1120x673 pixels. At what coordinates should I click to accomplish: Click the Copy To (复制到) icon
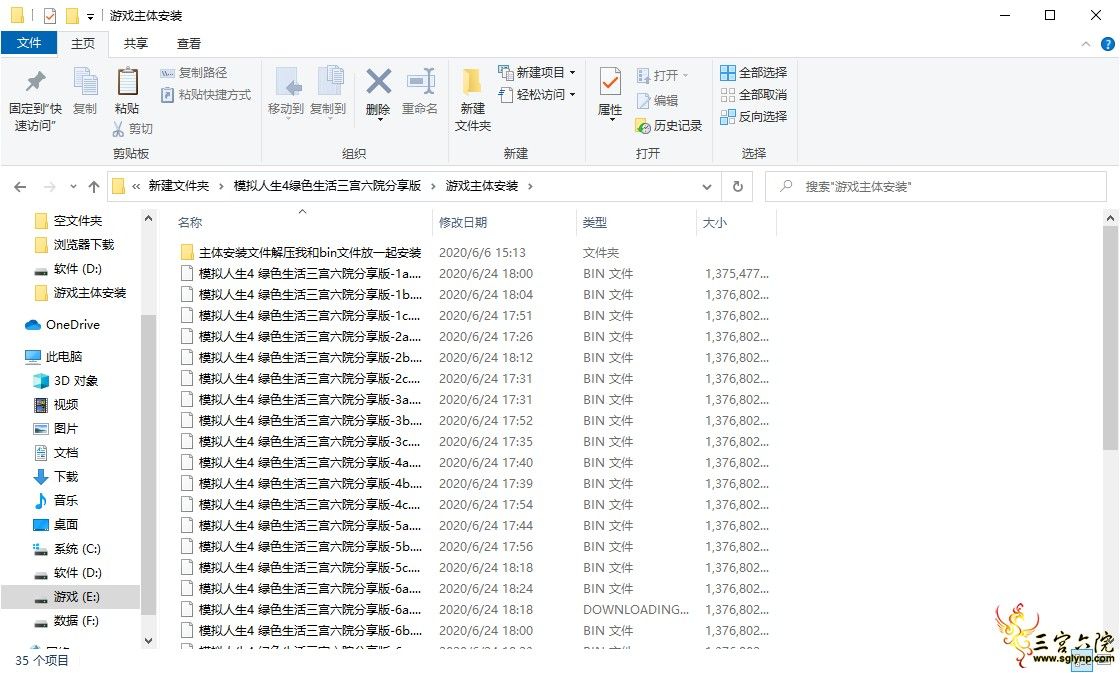pyautogui.click(x=329, y=81)
